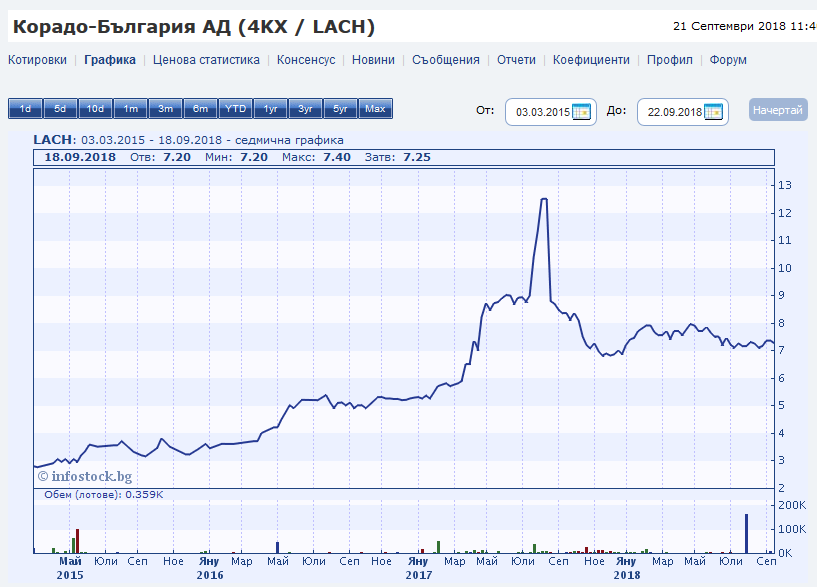Click the Яну 2017 axis label
This screenshot has width=817, height=587.
pos(418,568)
